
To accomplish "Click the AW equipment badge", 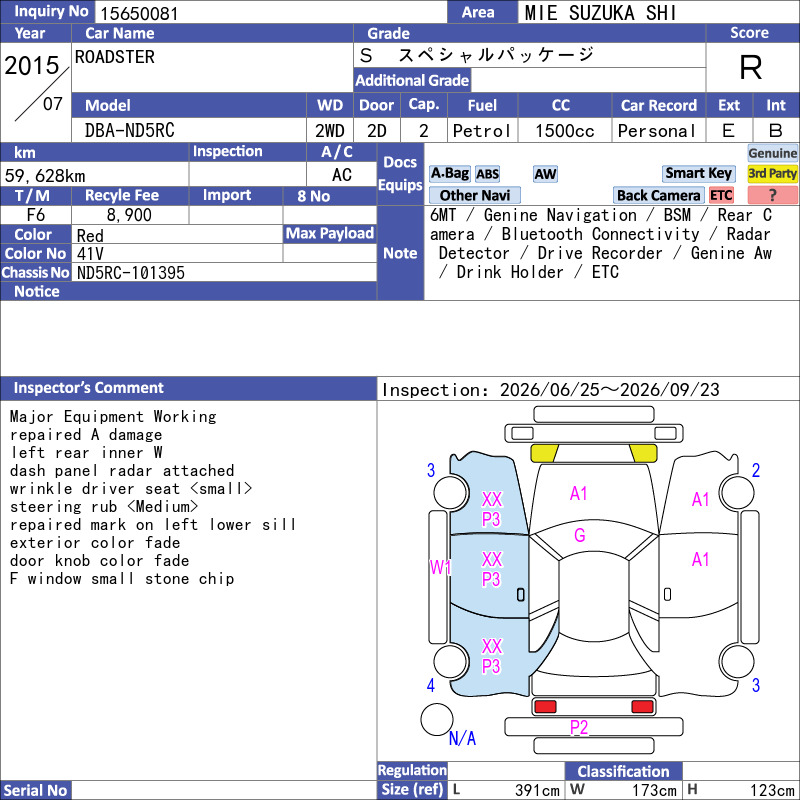I will [545, 174].
